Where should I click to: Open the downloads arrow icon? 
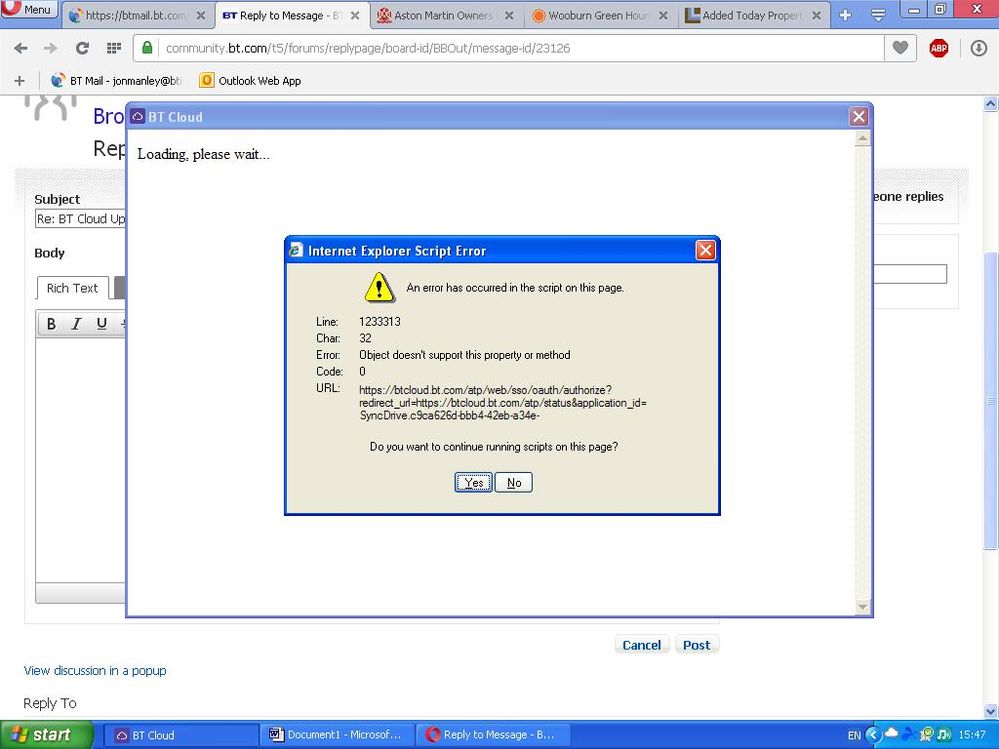pos(979,48)
